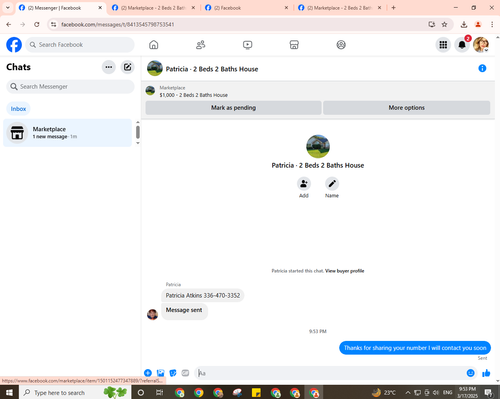Switch to the fourth Marketplace browser tab
The image size is (500, 399).
[339, 8]
